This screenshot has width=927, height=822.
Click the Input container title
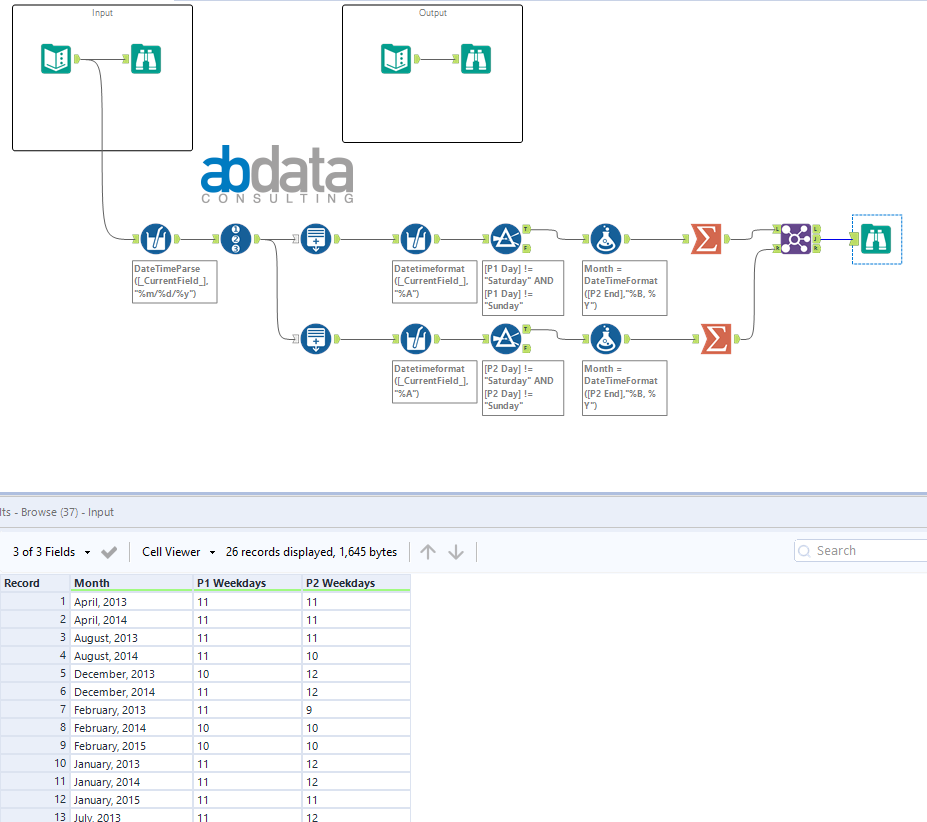point(102,12)
